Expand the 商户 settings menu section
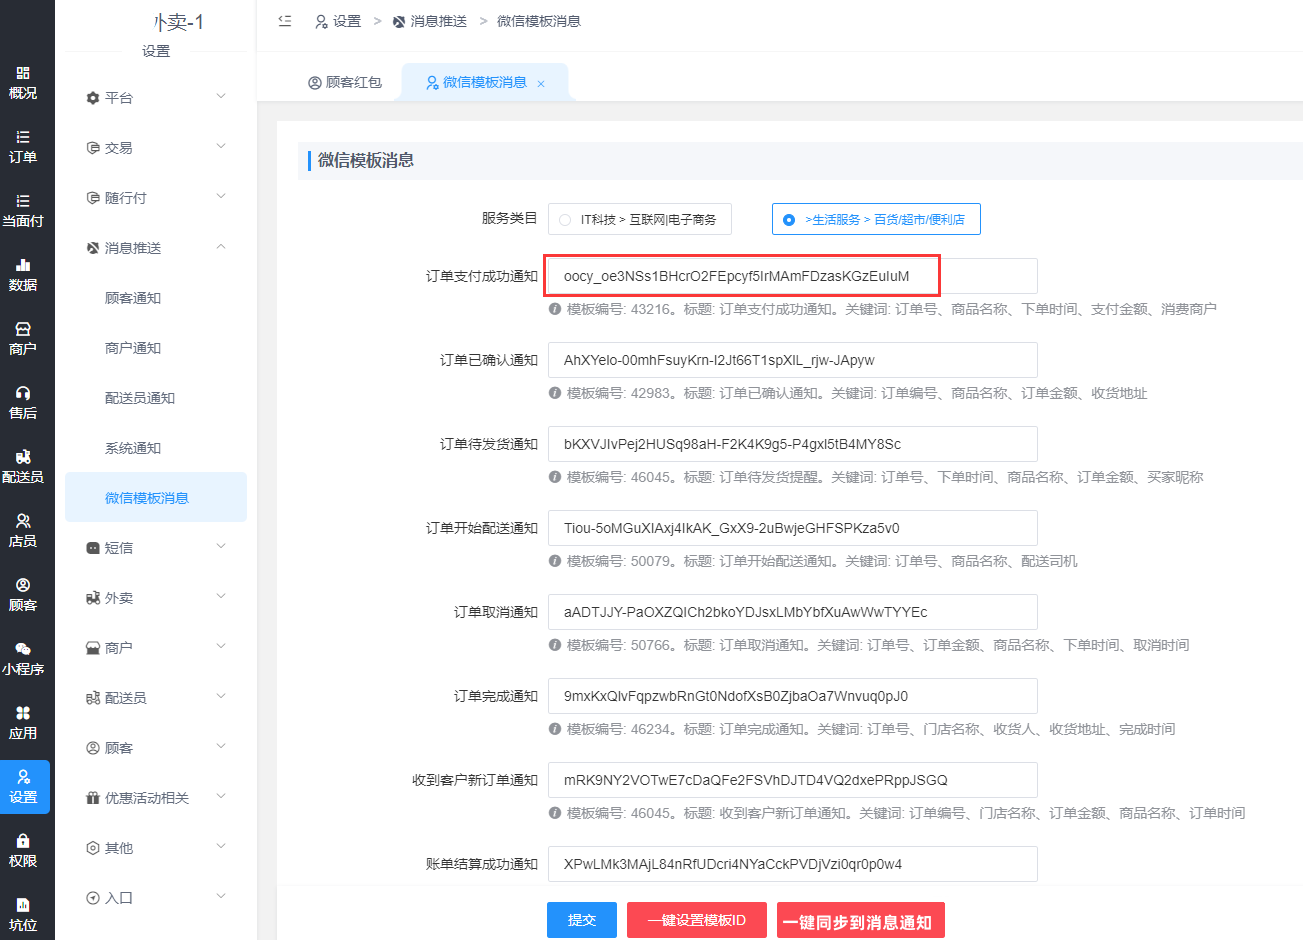 [156, 647]
